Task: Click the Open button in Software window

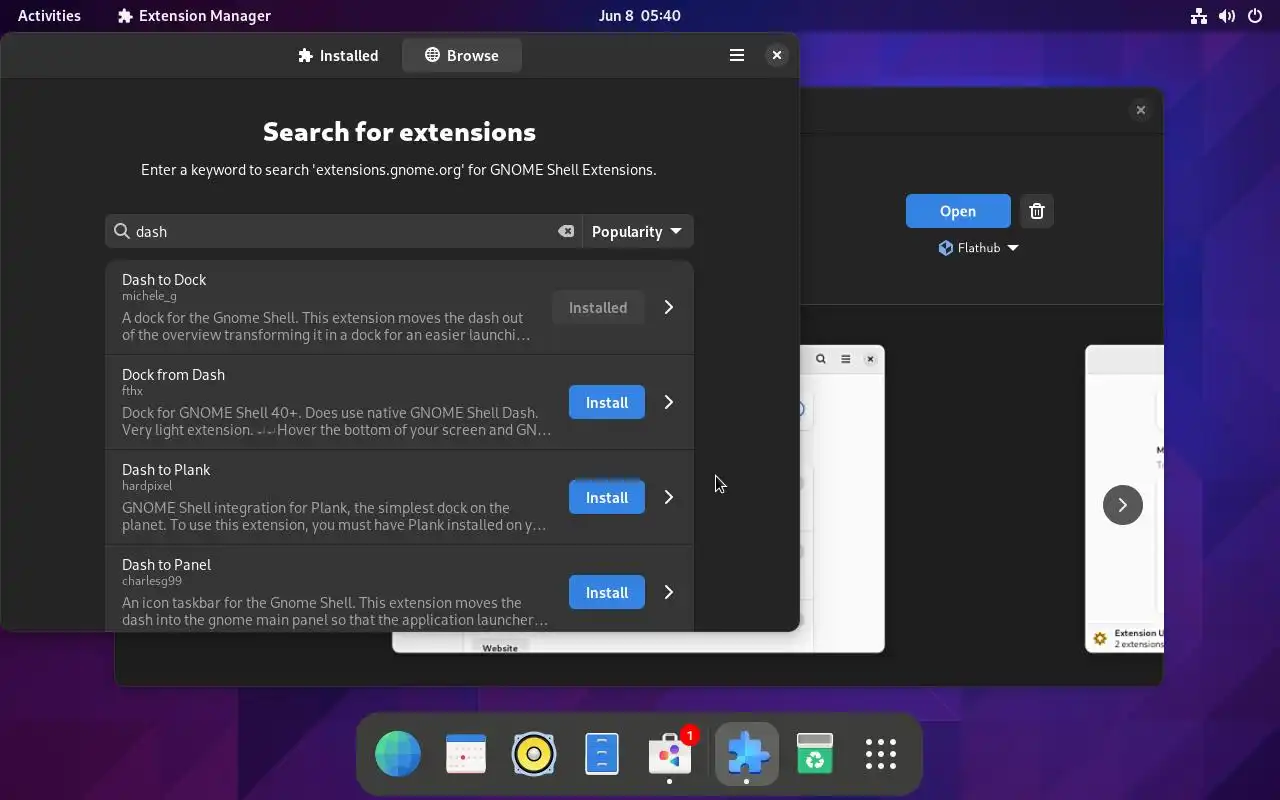Action: 958,211
